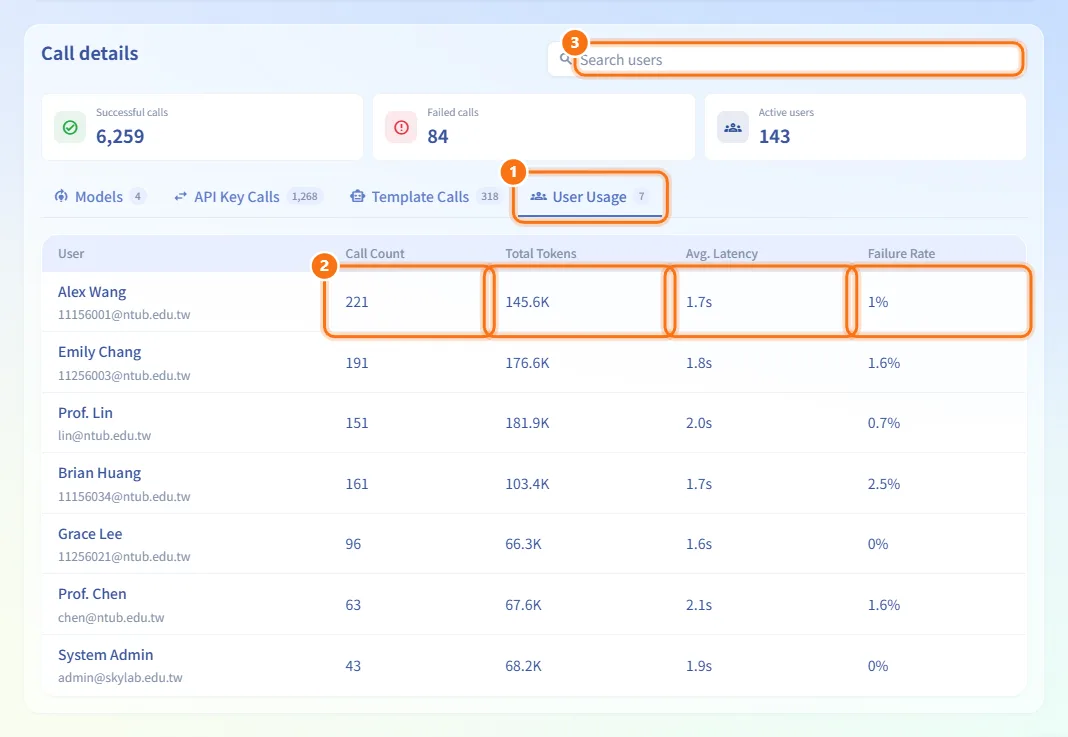Select user Grace Lee

pos(90,534)
